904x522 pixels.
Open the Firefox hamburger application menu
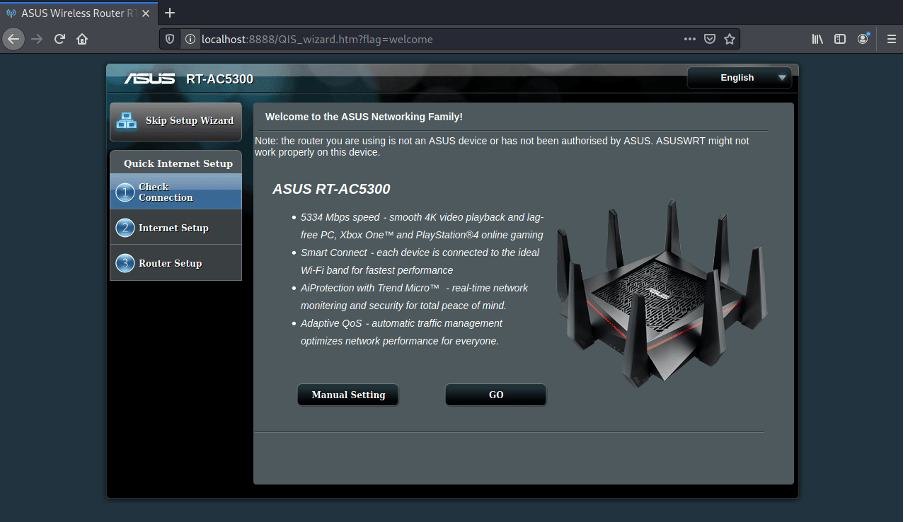click(888, 39)
